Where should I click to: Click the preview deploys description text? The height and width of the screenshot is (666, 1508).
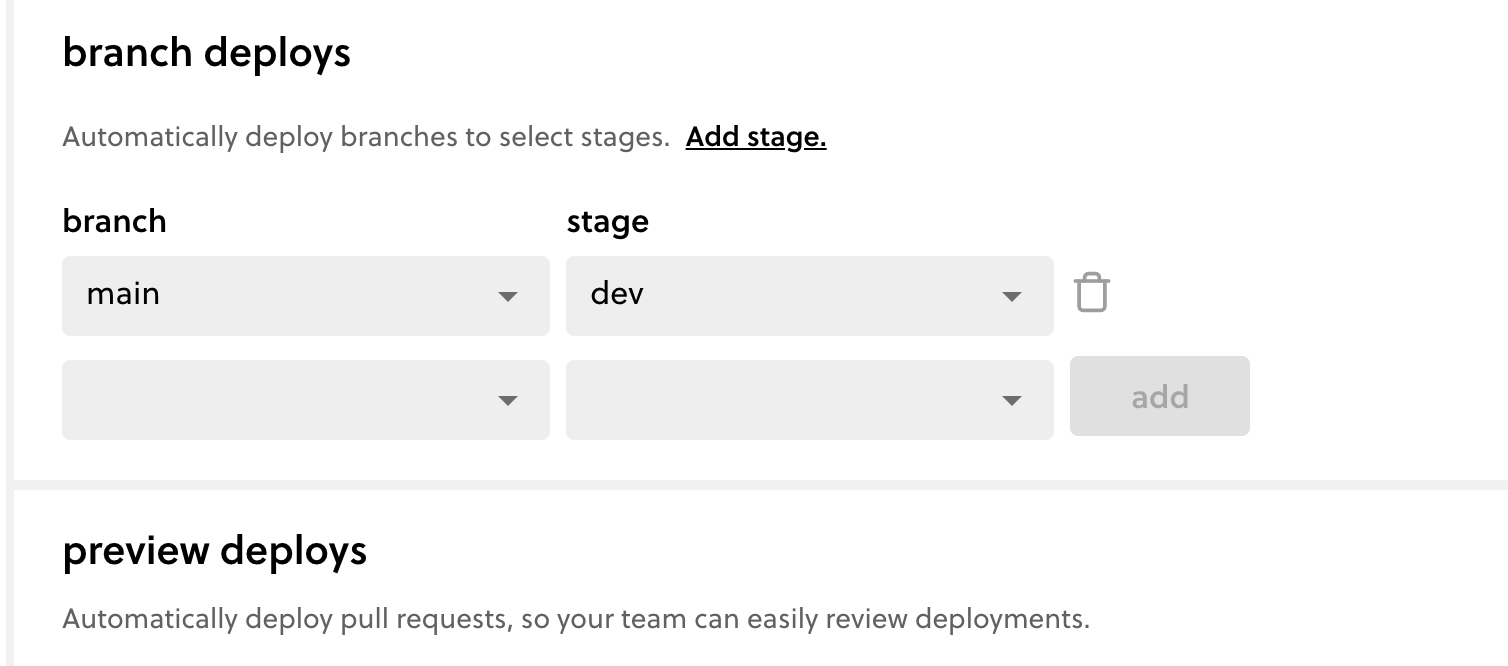[x=575, y=619]
